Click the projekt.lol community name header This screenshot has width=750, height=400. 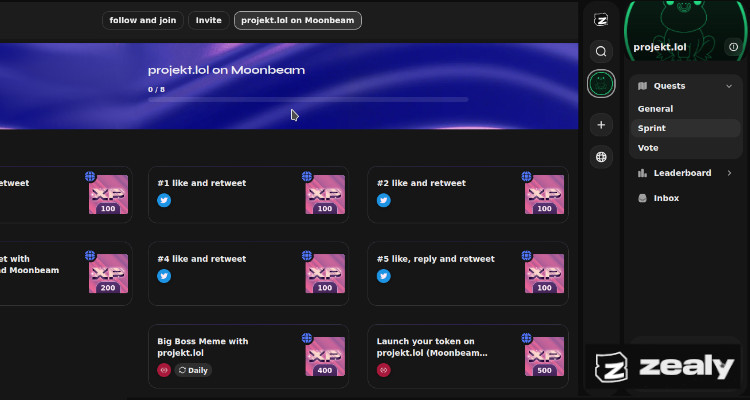point(660,47)
